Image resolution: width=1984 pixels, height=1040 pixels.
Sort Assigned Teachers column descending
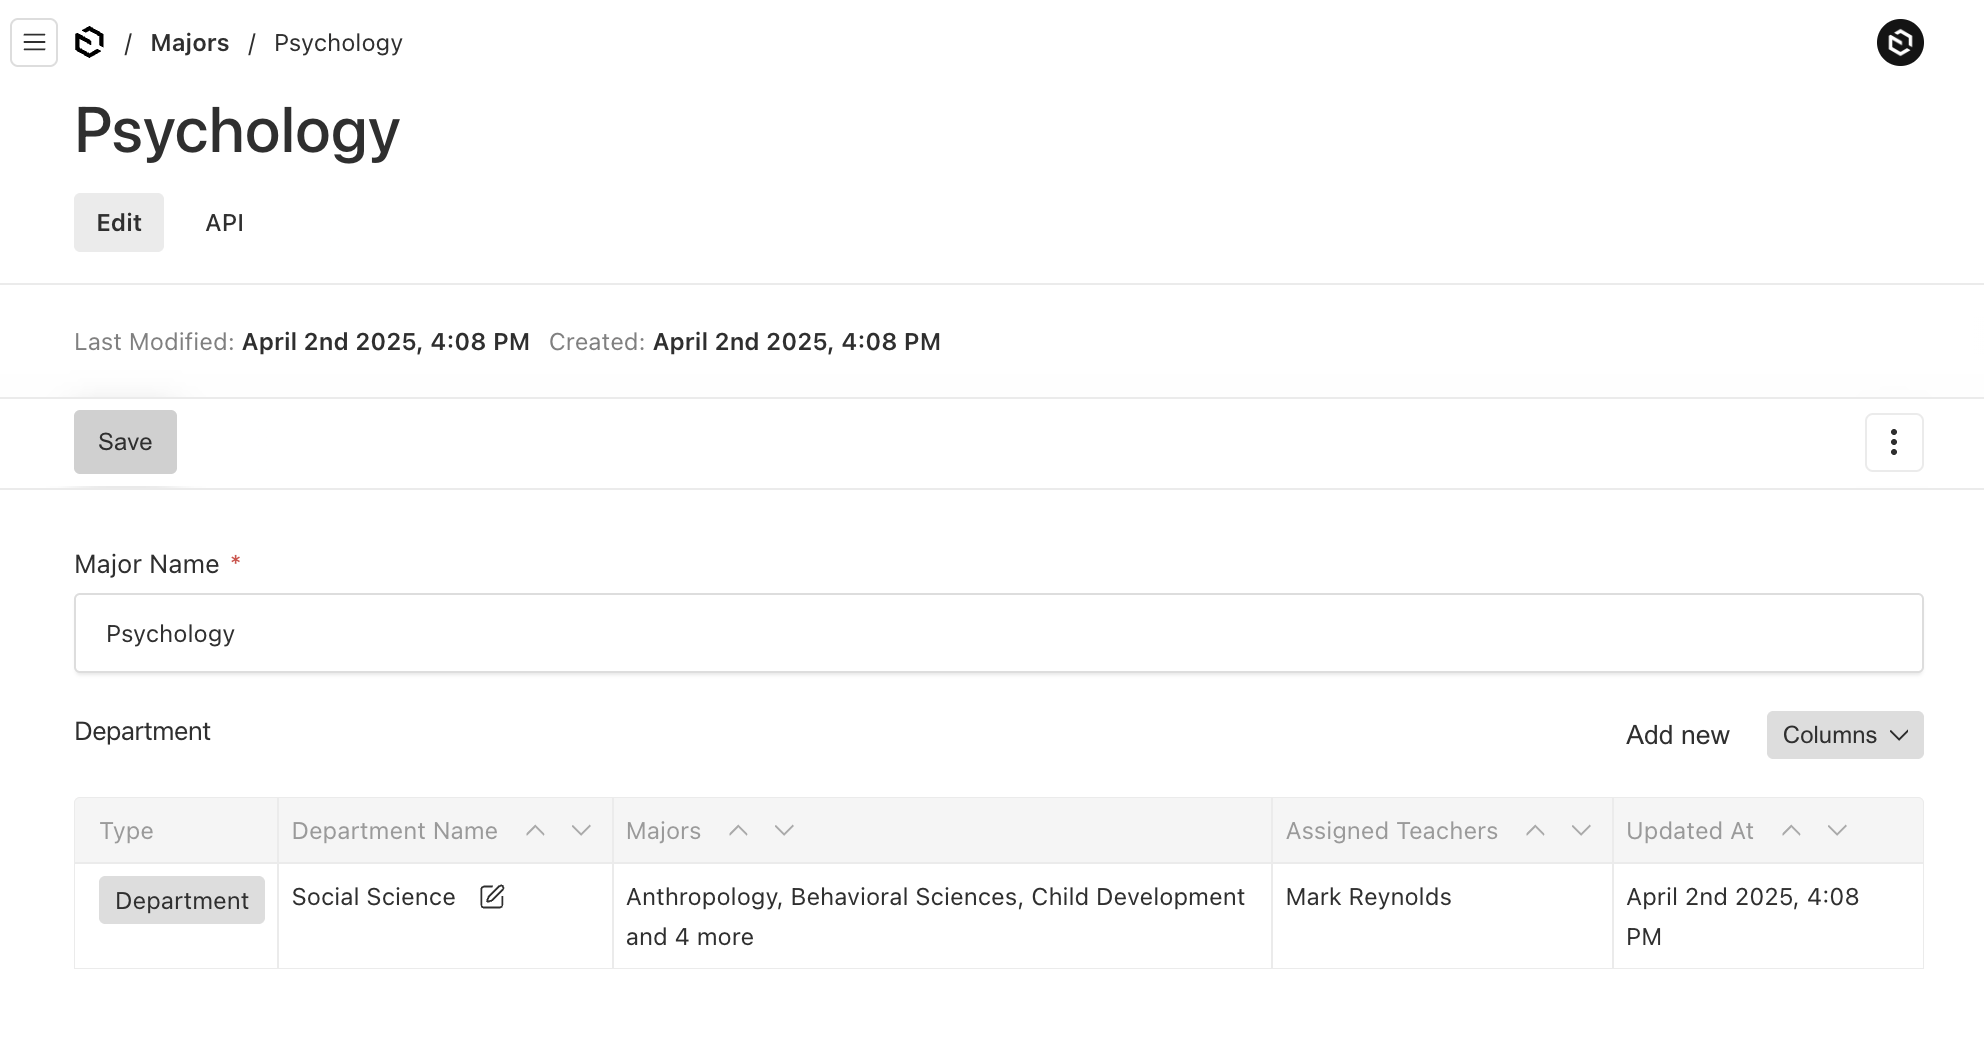[1581, 831]
